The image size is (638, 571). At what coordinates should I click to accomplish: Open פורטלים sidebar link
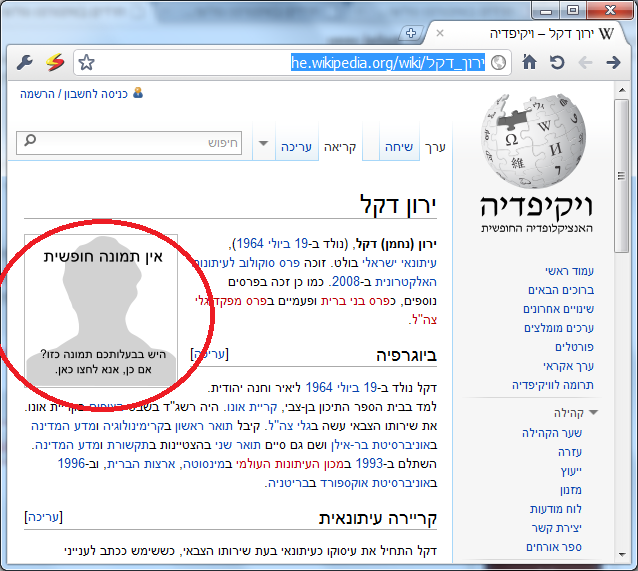pyautogui.click(x=574, y=347)
